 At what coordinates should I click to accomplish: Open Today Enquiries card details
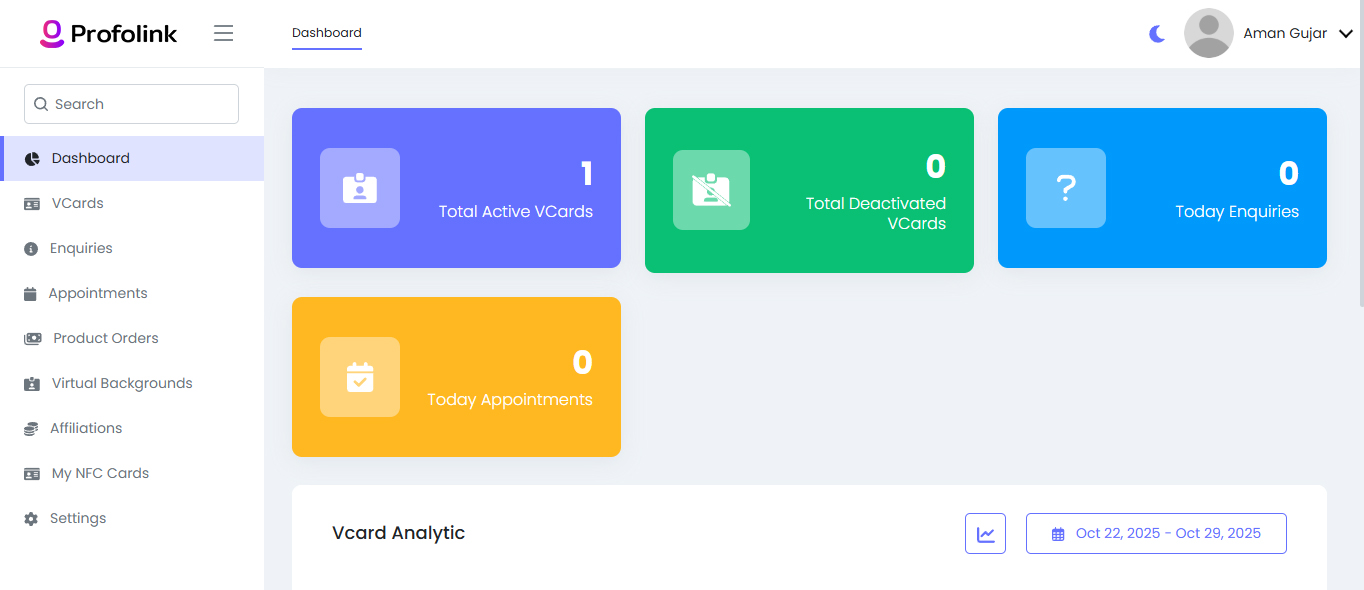tap(1161, 188)
